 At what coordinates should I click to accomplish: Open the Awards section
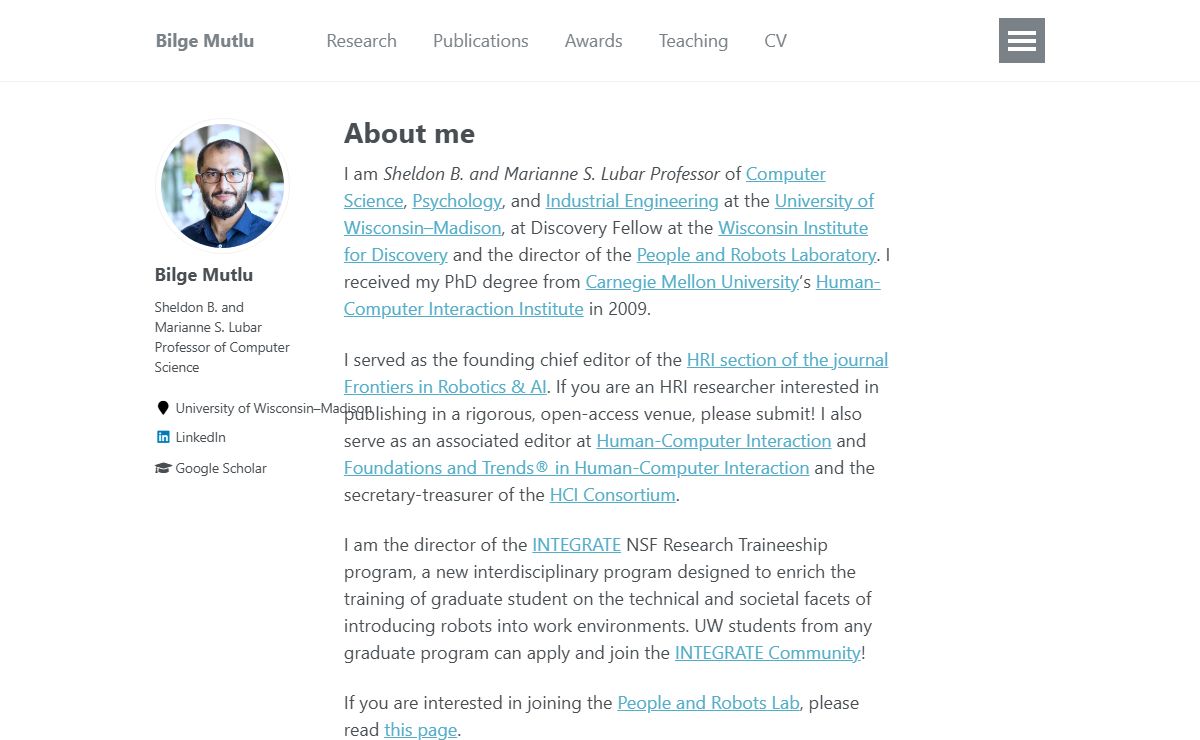tap(593, 41)
